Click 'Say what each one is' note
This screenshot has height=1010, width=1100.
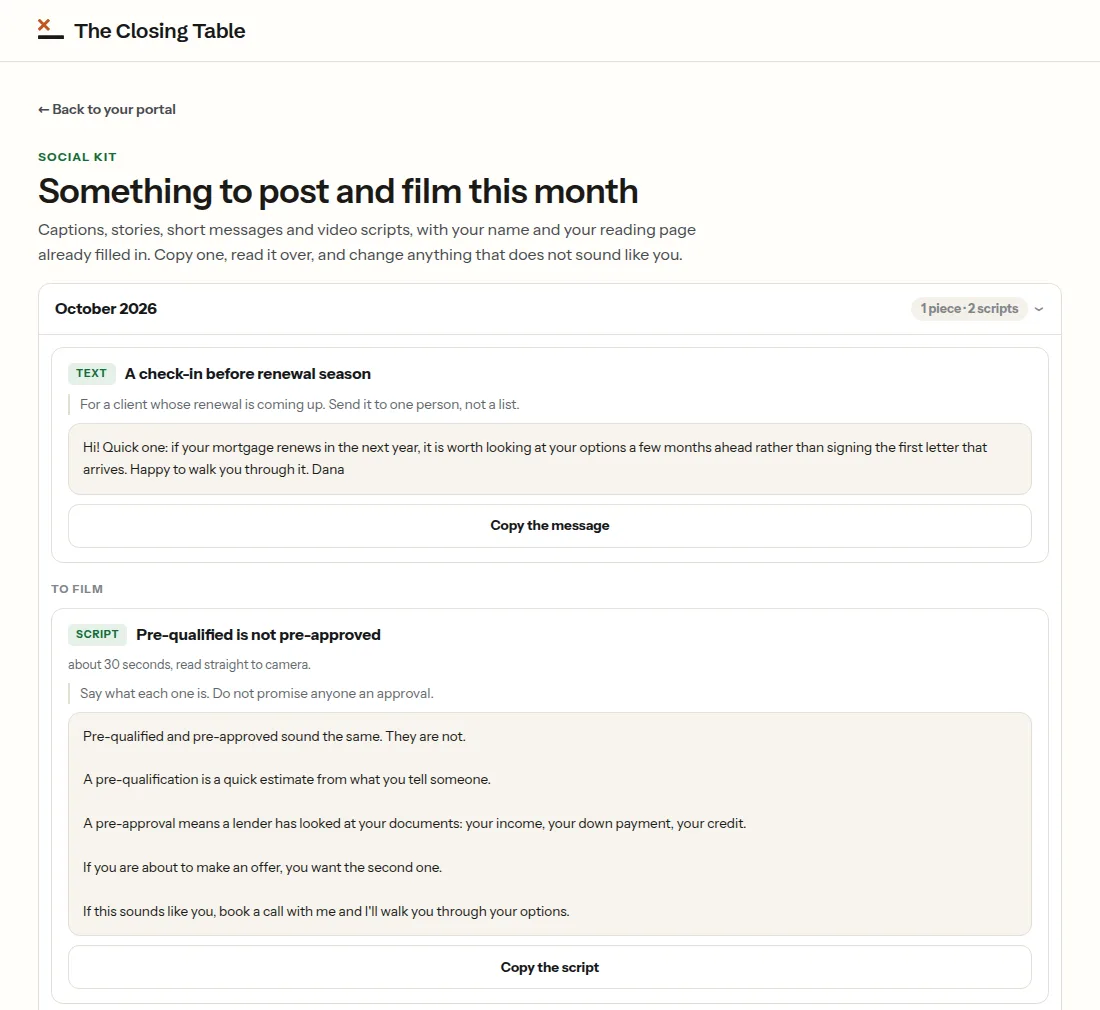[x=257, y=694]
